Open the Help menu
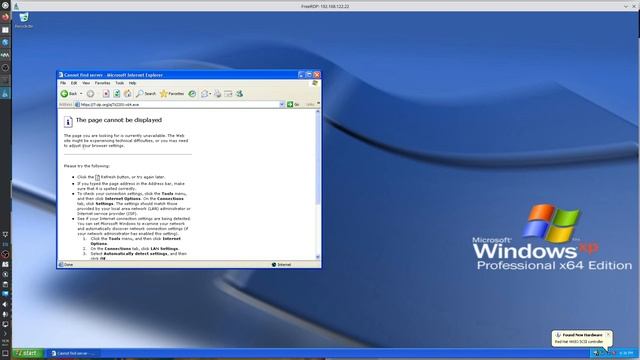640x360 pixels. [133, 83]
